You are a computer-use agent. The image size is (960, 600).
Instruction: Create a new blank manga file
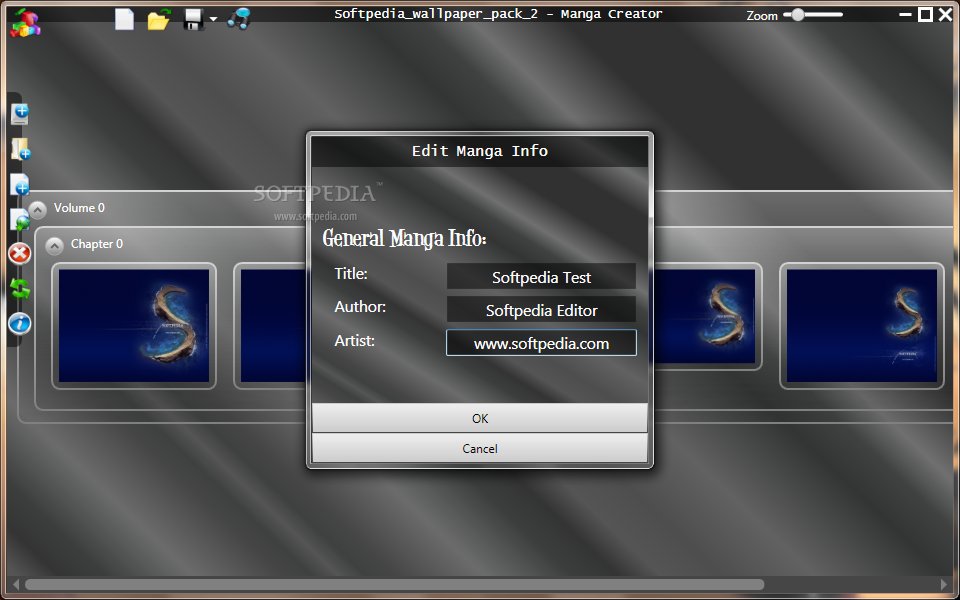point(124,18)
